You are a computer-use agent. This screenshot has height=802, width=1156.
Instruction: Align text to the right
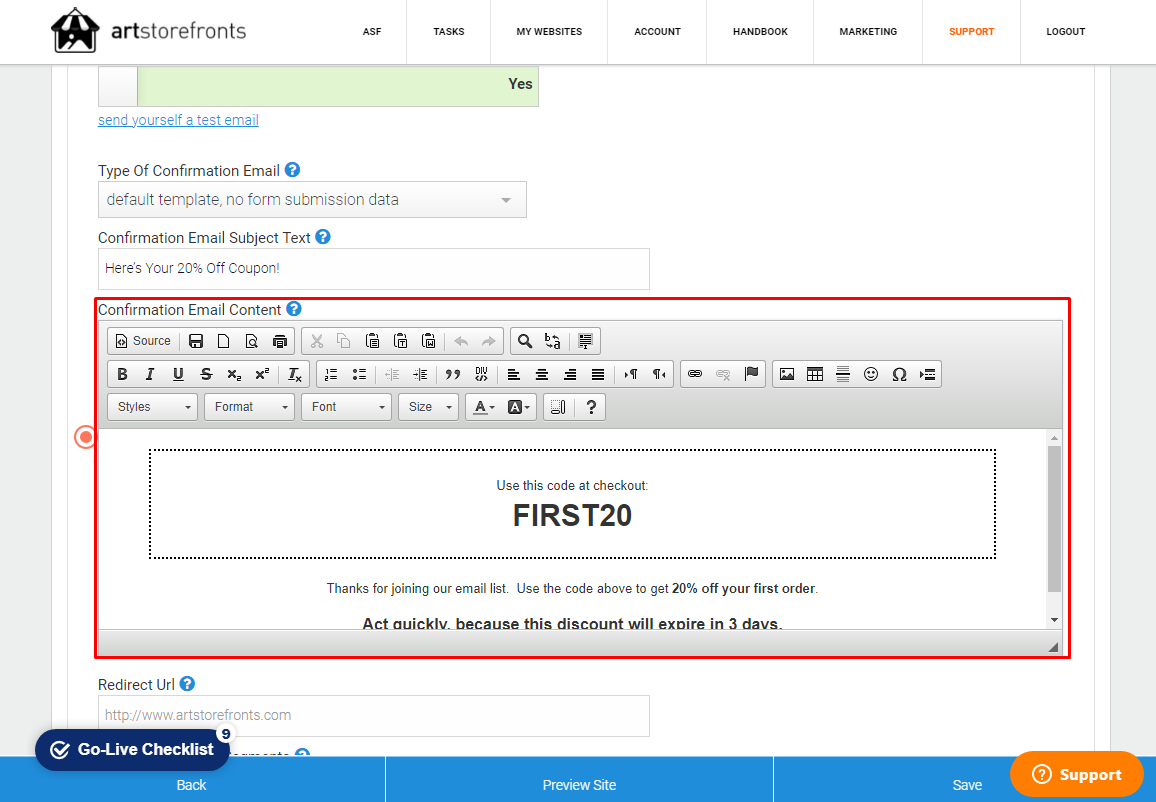coord(570,374)
